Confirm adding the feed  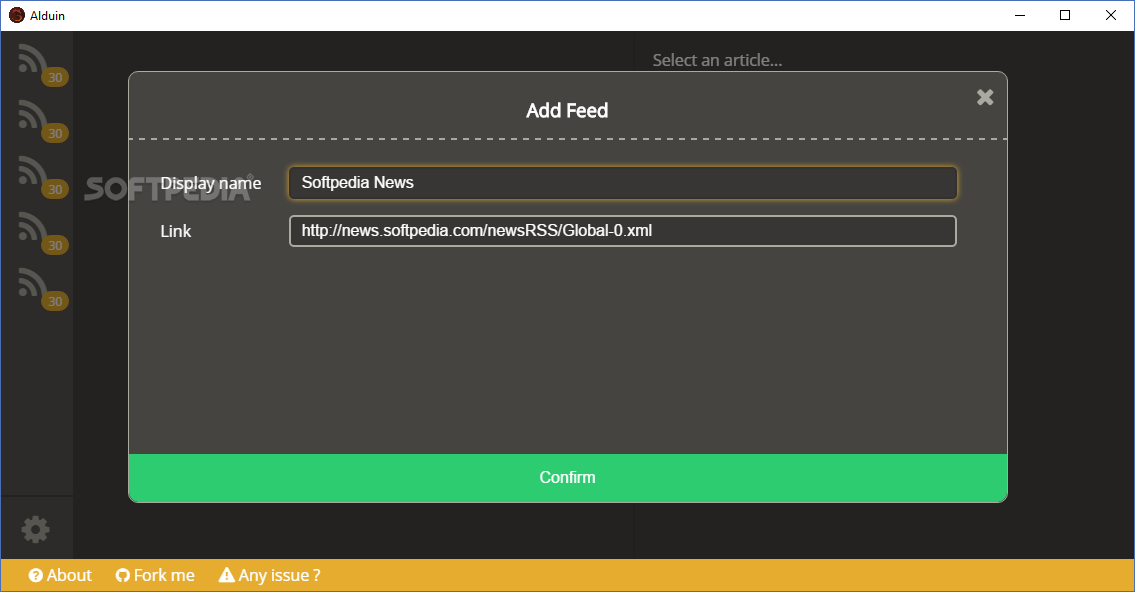568,478
